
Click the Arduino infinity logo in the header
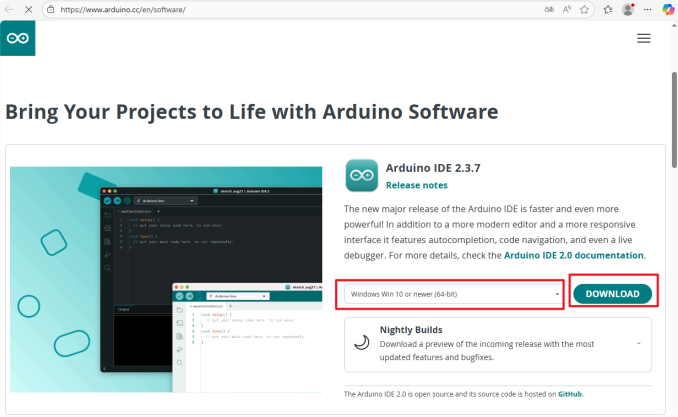point(18,38)
